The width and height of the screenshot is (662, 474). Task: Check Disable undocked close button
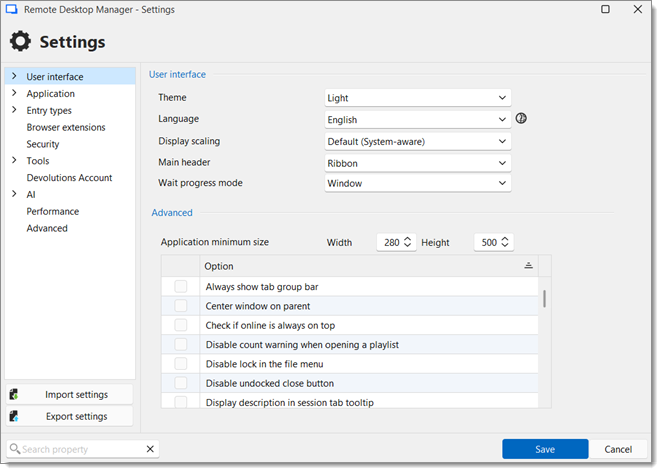point(181,383)
